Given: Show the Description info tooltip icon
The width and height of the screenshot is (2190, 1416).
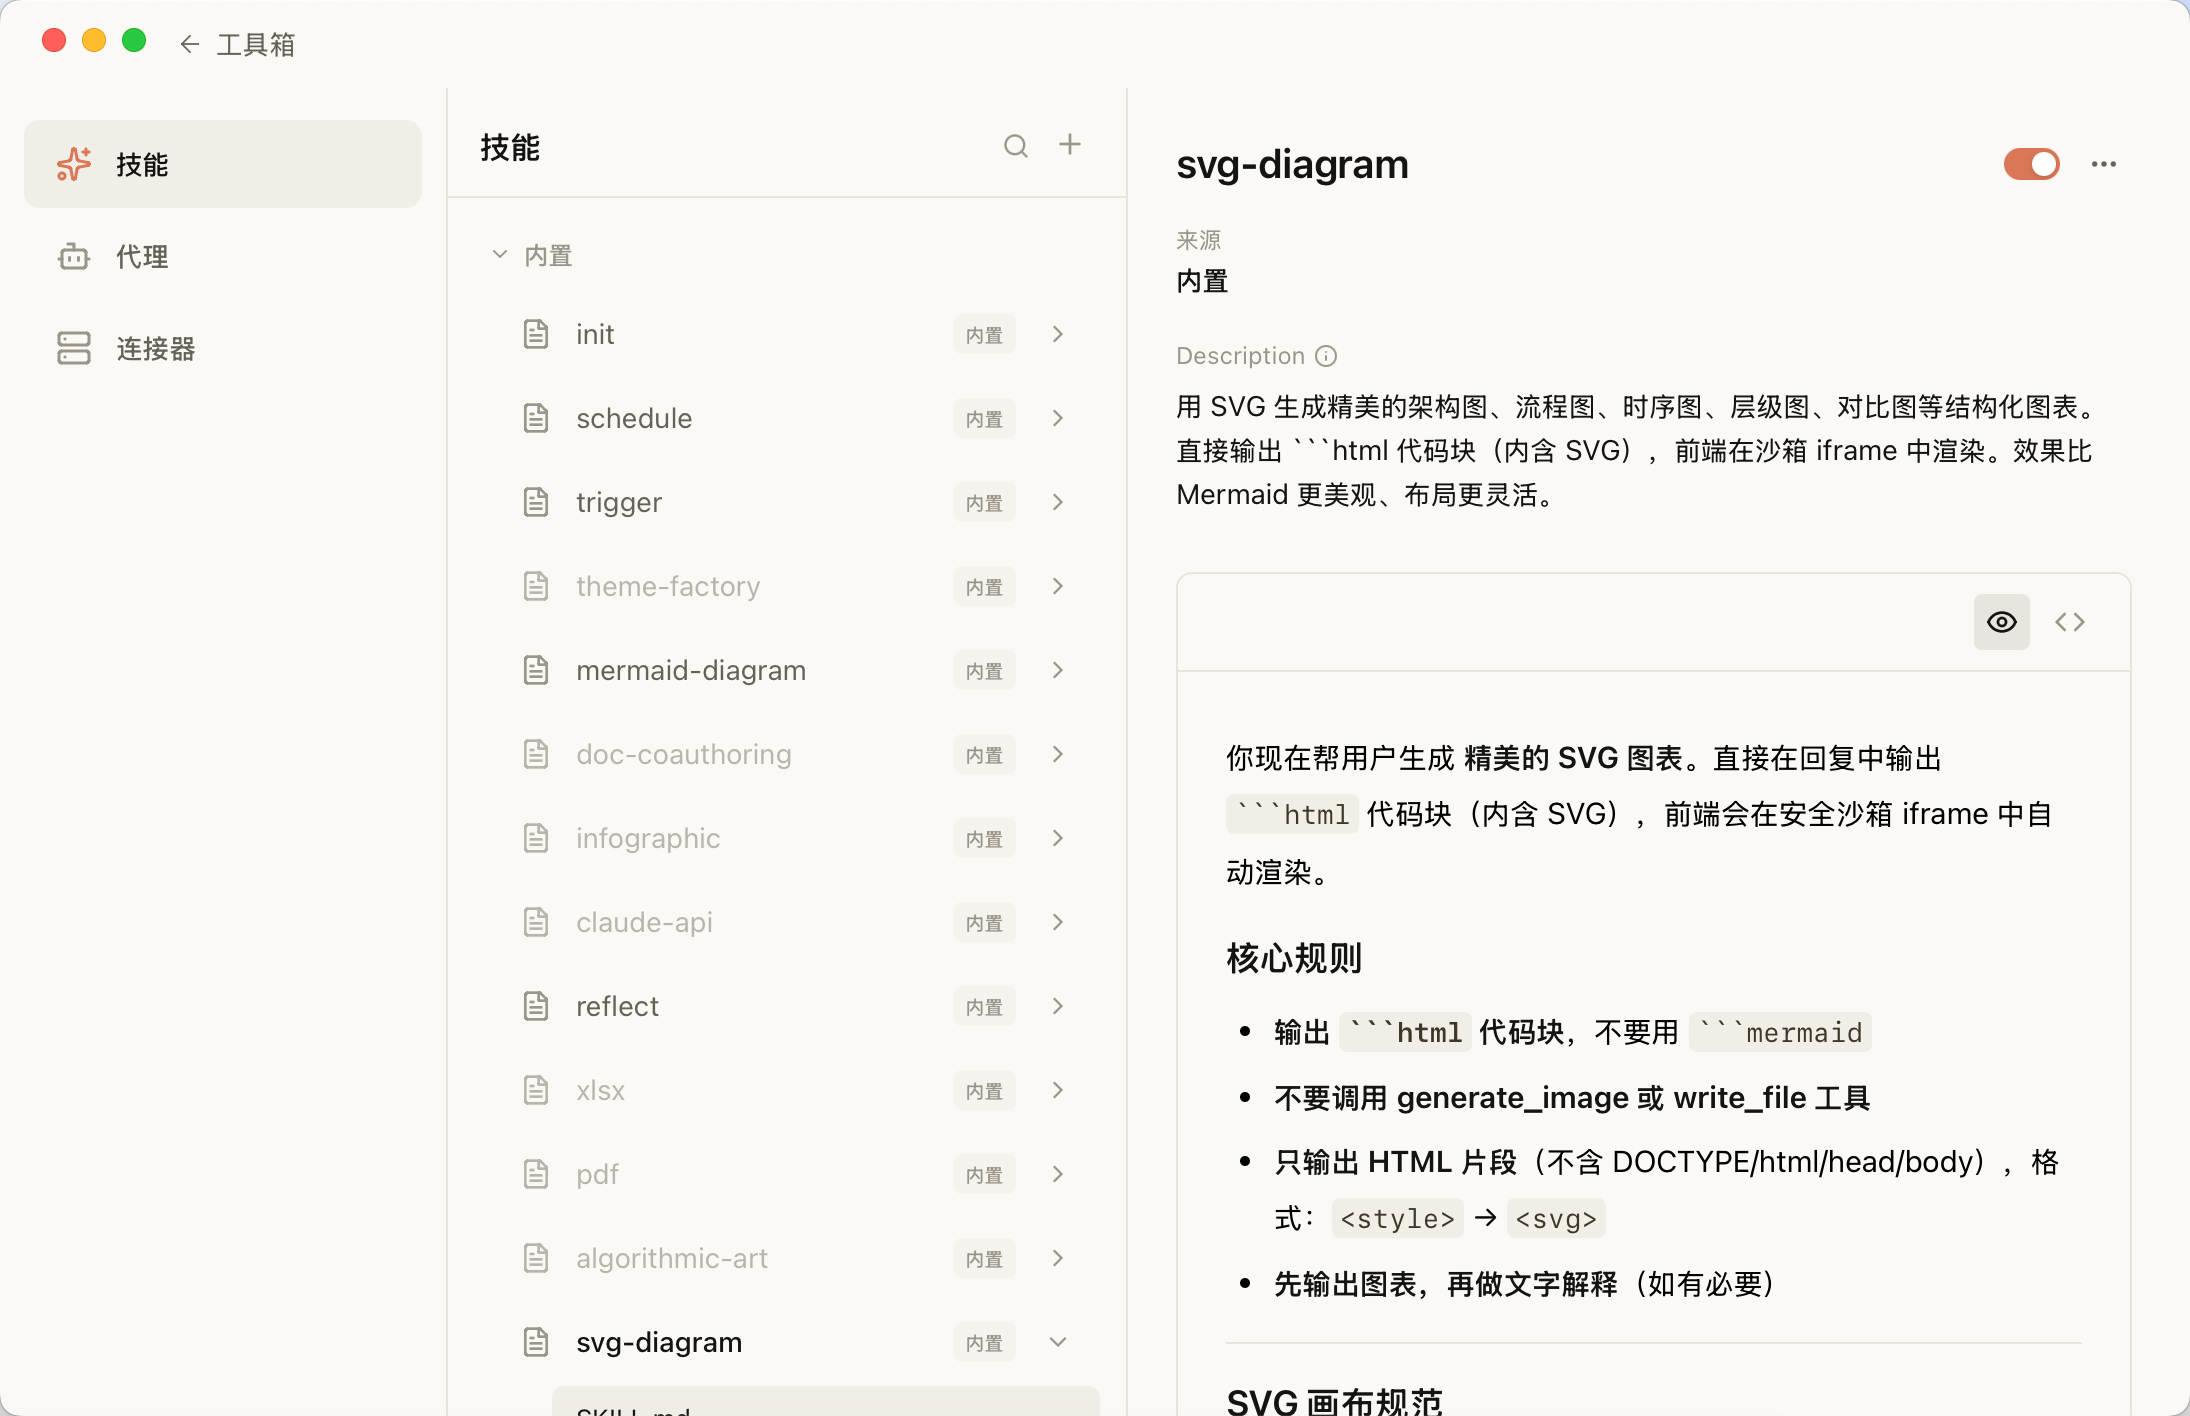Looking at the screenshot, I should [x=1326, y=356].
